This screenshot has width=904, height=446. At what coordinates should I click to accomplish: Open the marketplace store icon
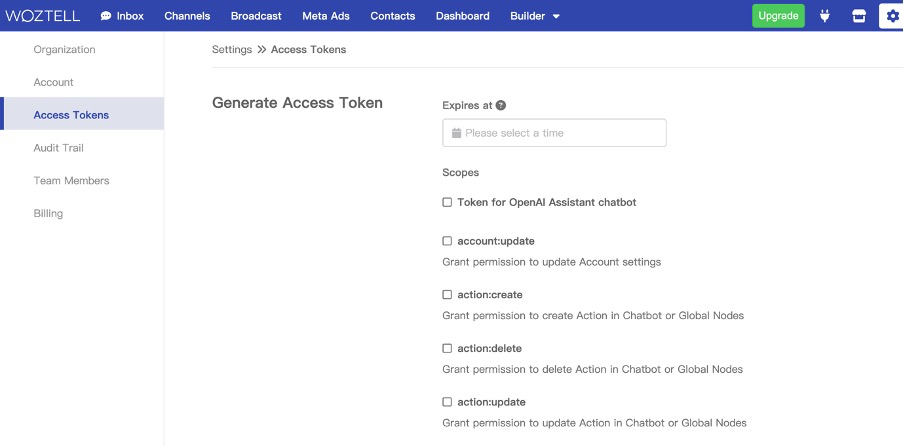[x=857, y=16]
